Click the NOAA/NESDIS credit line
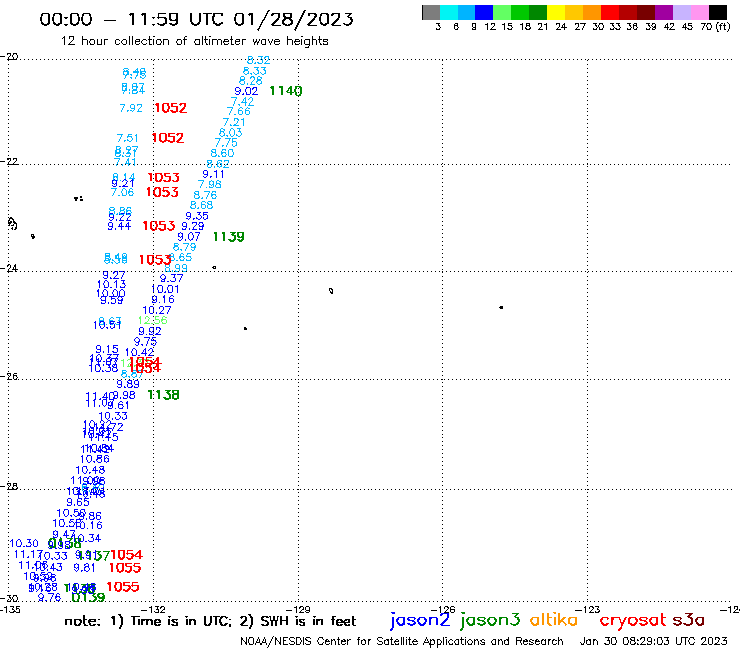Viewport: 740px width, 650px height. (402, 642)
